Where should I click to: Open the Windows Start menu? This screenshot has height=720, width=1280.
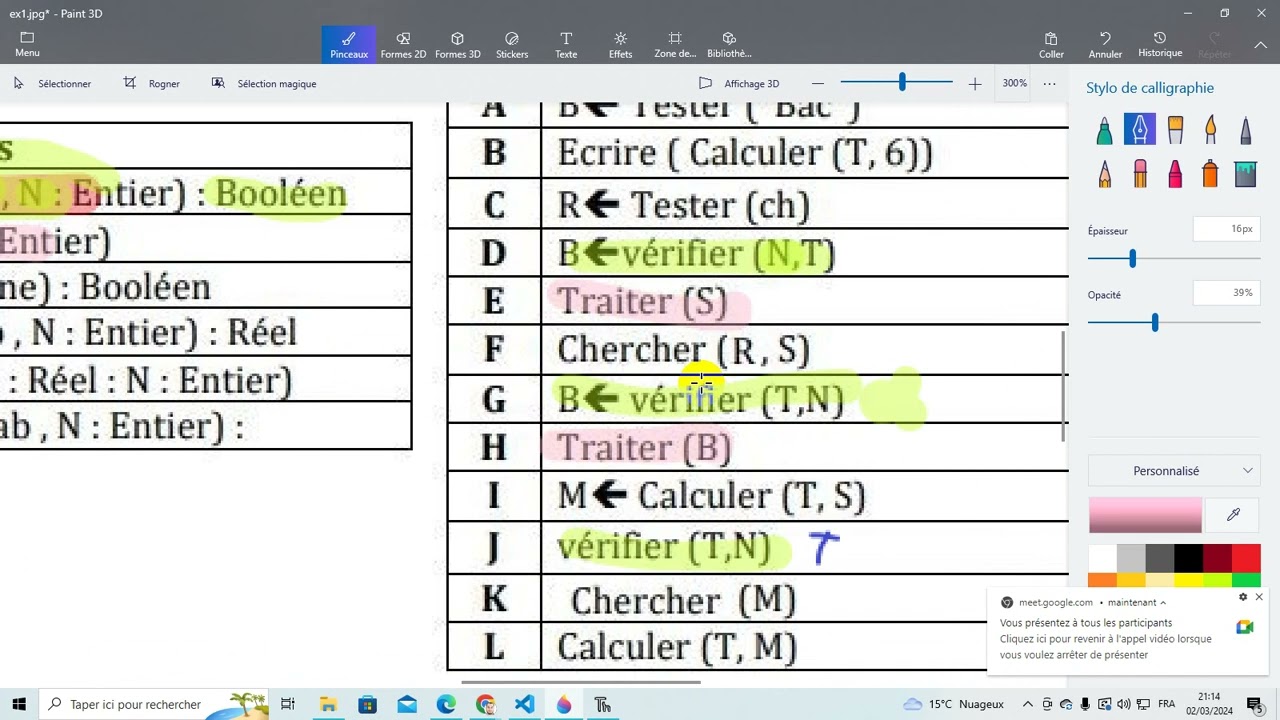[19, 704]
